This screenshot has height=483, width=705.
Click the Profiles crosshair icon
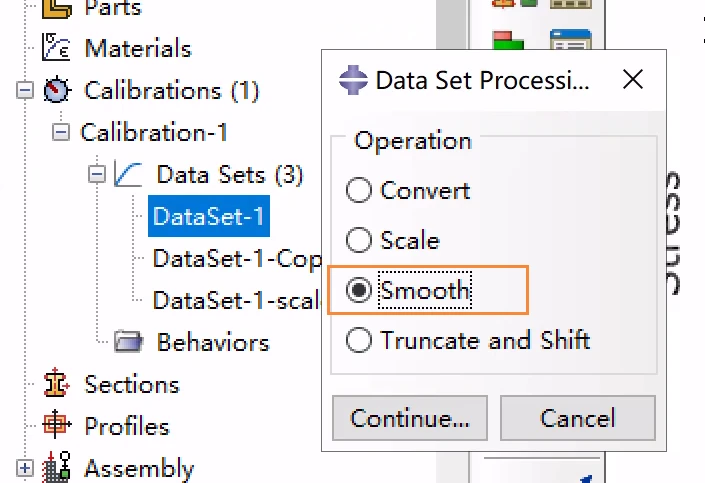tap(56, 424)
